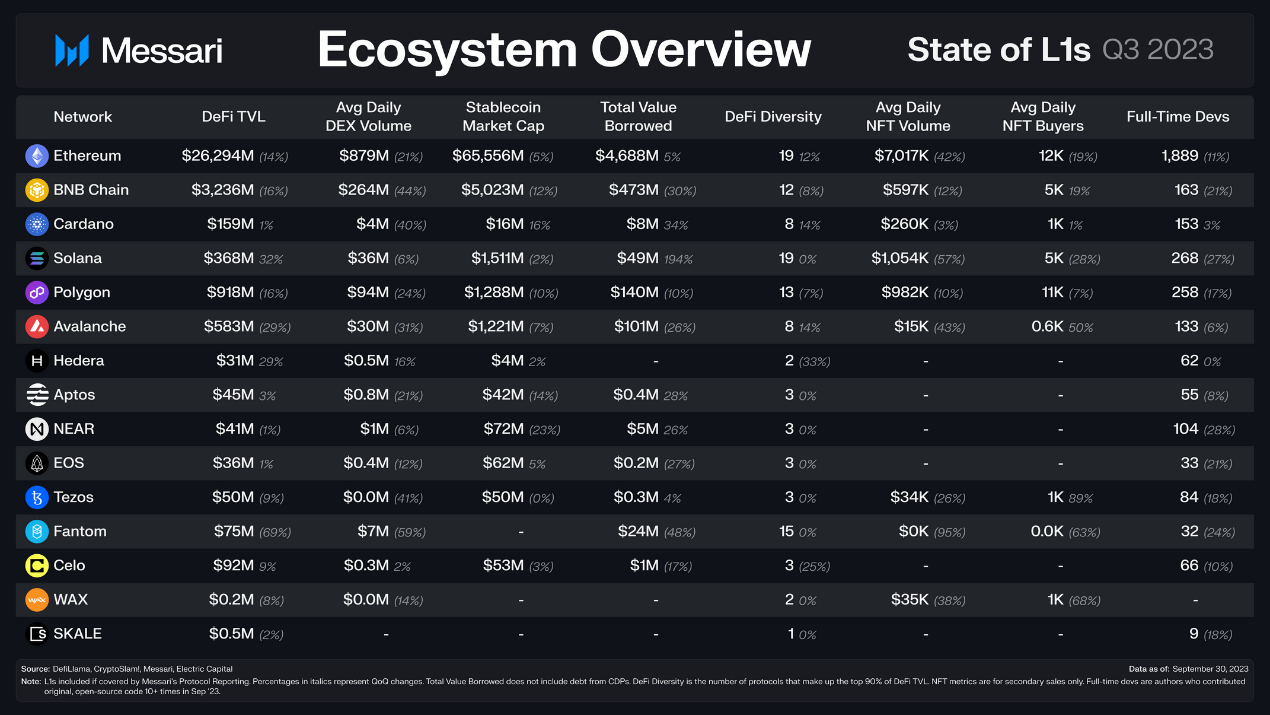Click Ethereum's DeFi TVL value $26,294M
Viewport: 1270px width, 715px height.
tap(218, 156)
